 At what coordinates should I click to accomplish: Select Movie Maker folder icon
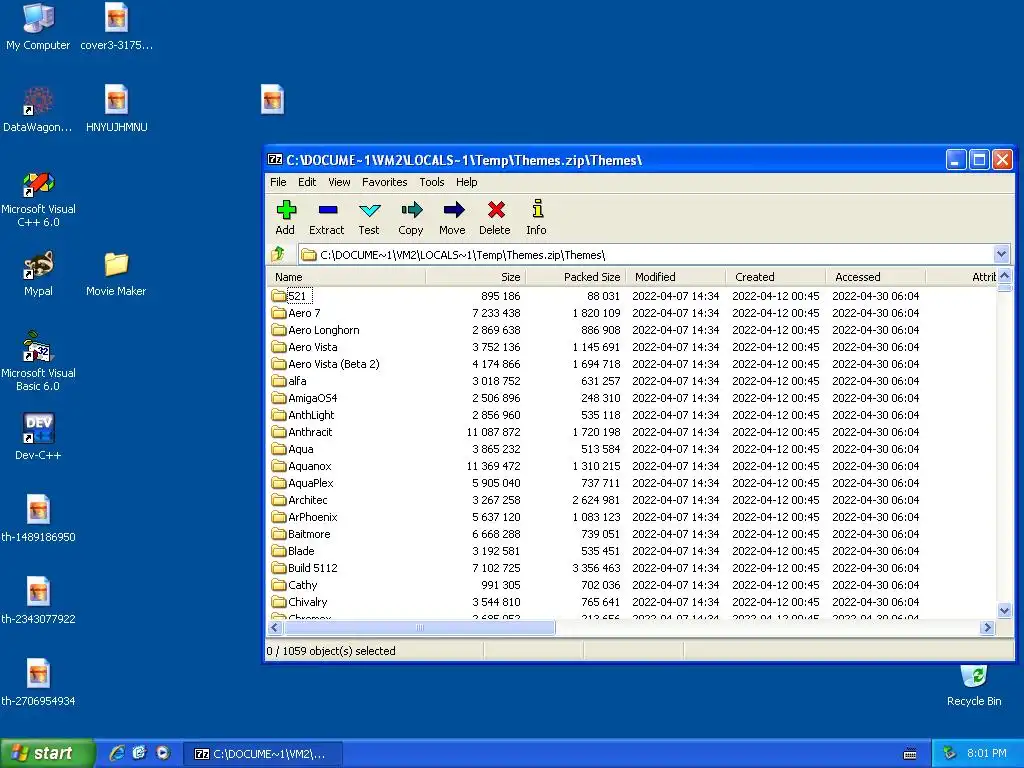point(116,274)
